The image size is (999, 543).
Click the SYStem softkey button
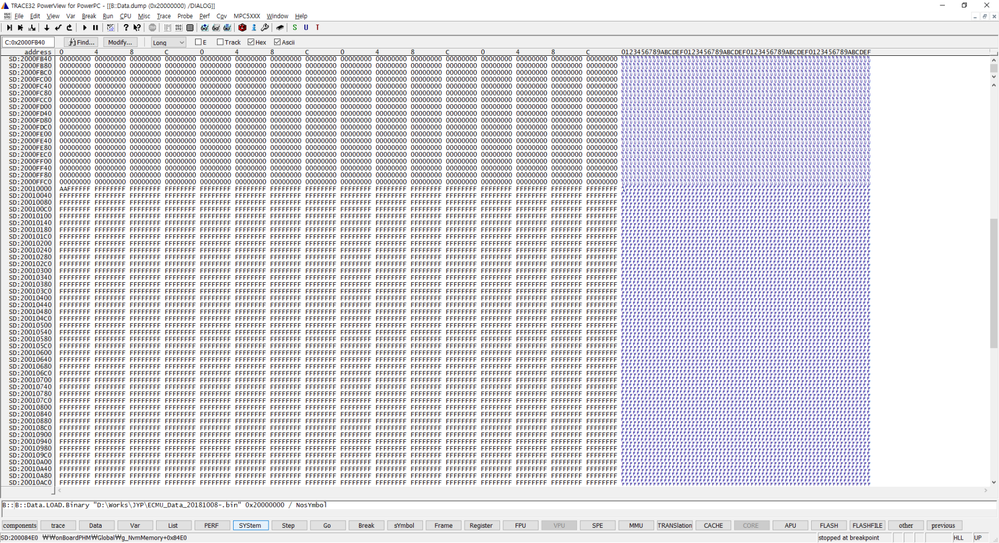250,526
